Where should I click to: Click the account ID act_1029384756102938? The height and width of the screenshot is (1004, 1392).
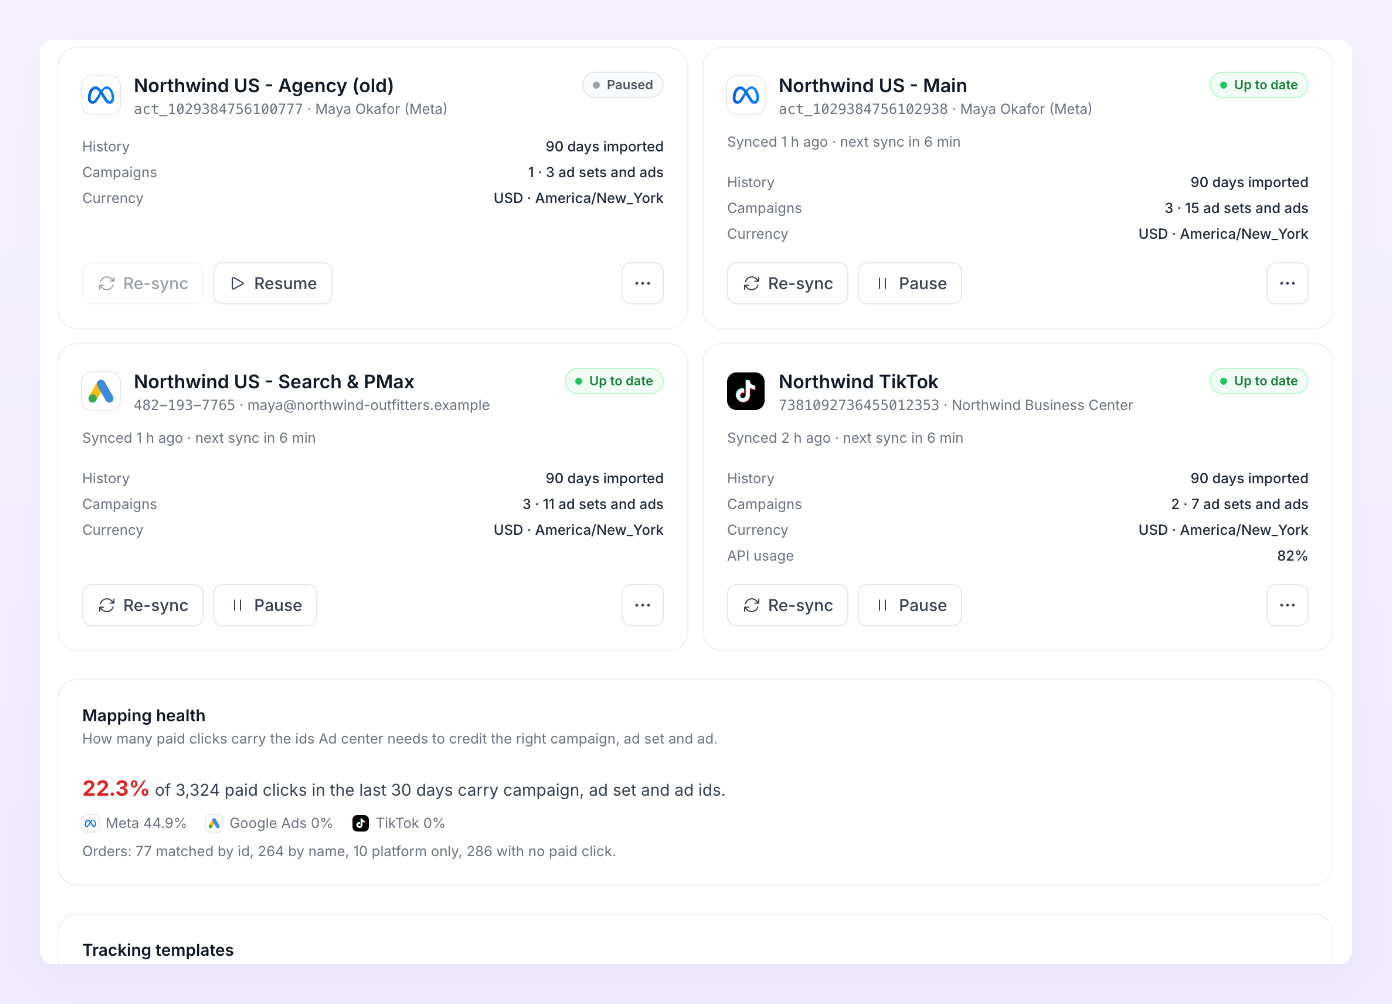(x=863, y=109)
